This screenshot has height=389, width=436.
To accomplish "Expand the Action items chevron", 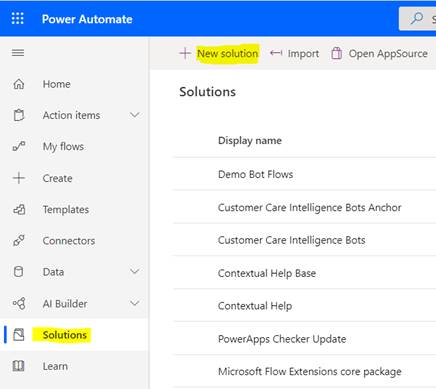I will (135, 115).
